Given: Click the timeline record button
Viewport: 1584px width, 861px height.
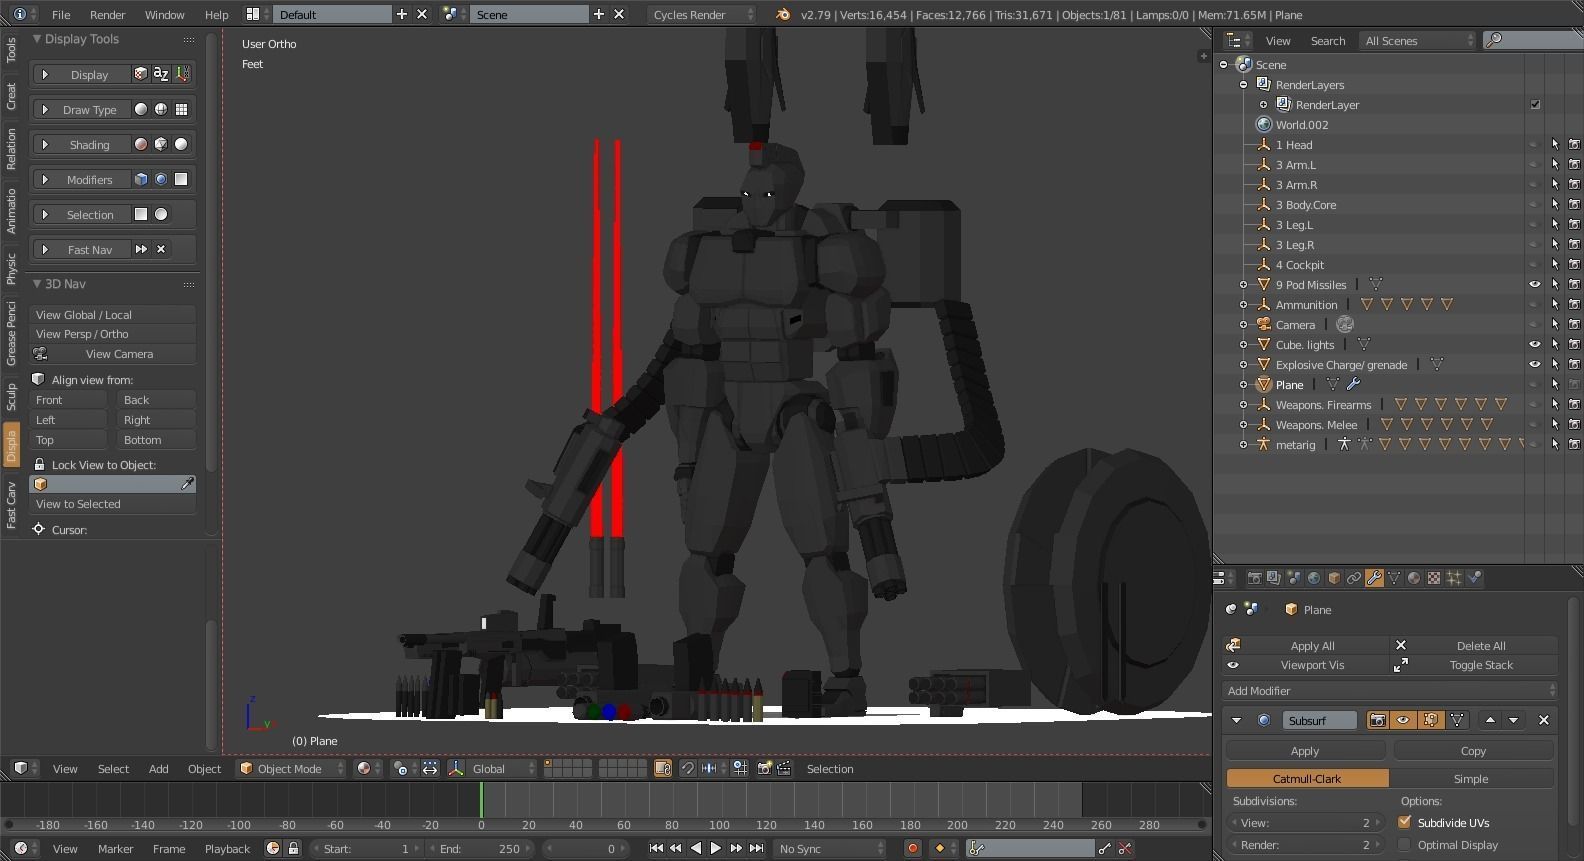Looking at the screenshot, I should [x=912, y=848].
